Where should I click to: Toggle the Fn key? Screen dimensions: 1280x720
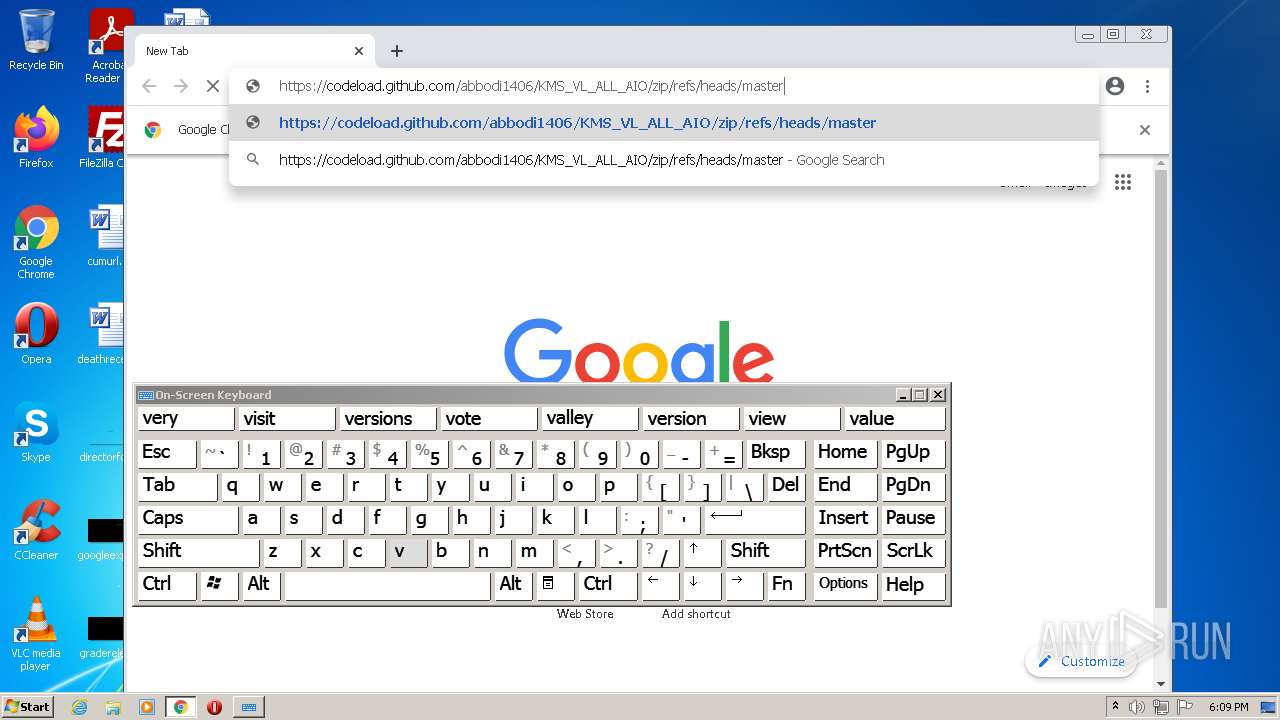tap(786, 585)
